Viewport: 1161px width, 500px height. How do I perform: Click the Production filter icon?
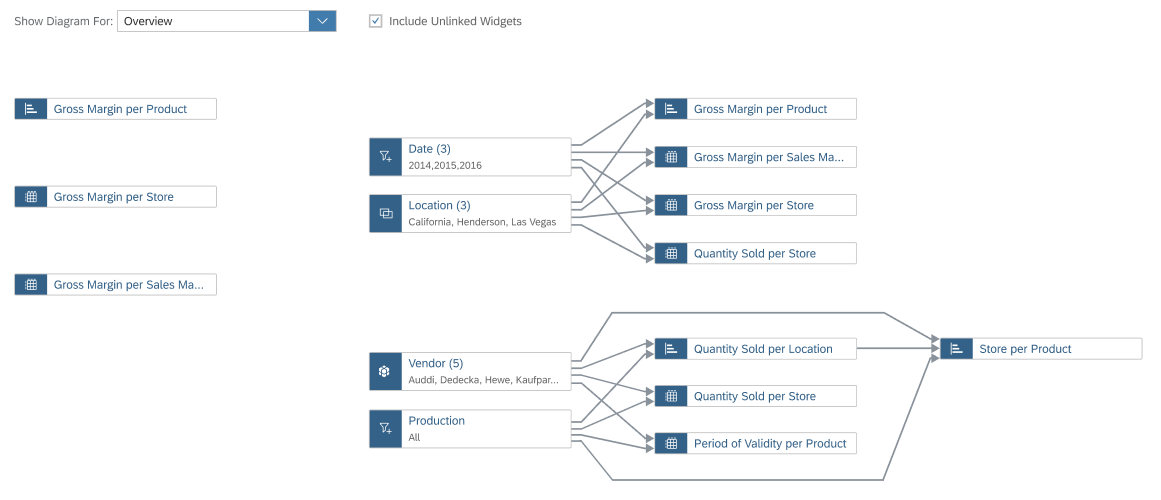tap(385, 428)
